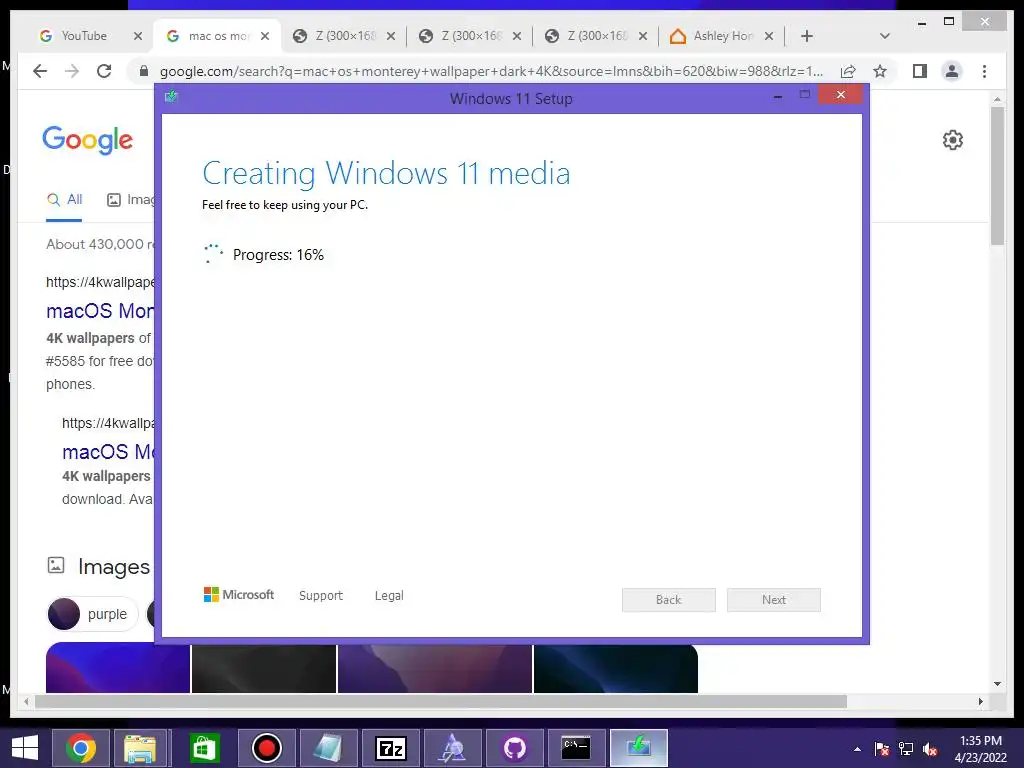The width and height of the screenshot is (1024, 768).
Task: Open Chrome three-dot menu
Action: tap(984, 71)
